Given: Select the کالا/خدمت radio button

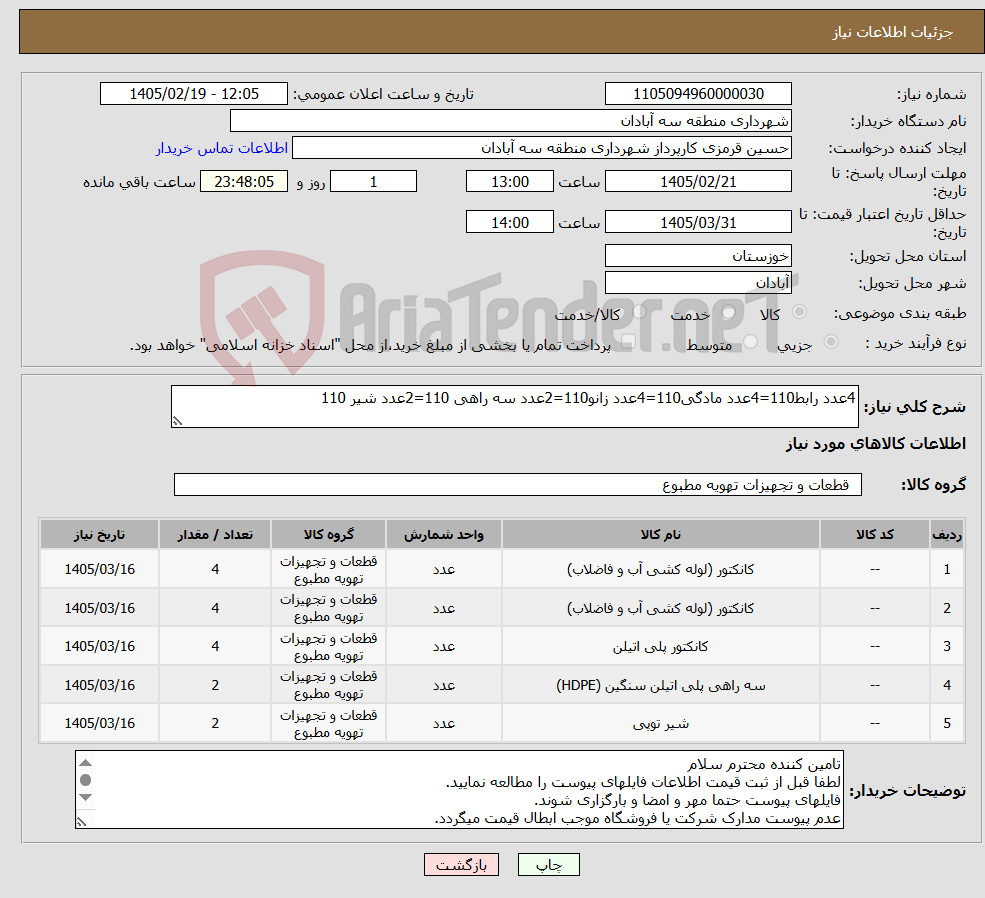Looking at the screenshot, I should [x=639, y=312].
